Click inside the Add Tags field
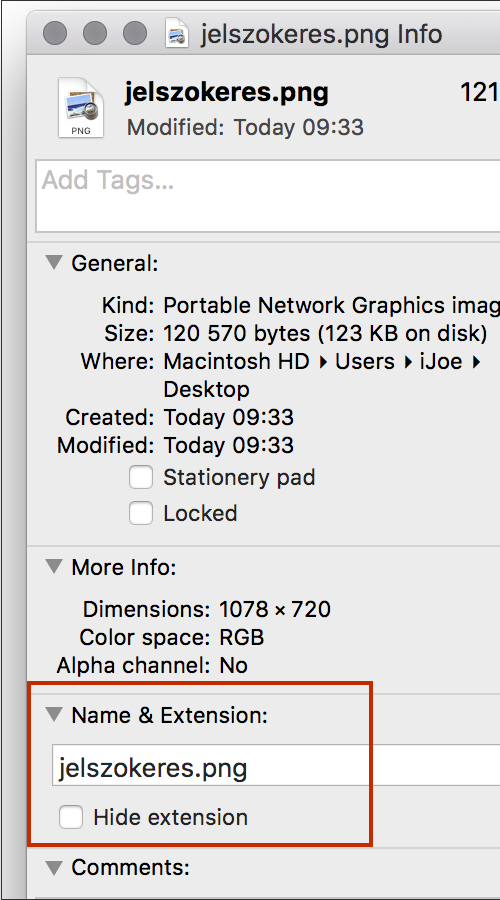500x900 pixels. tap(268, 196)
